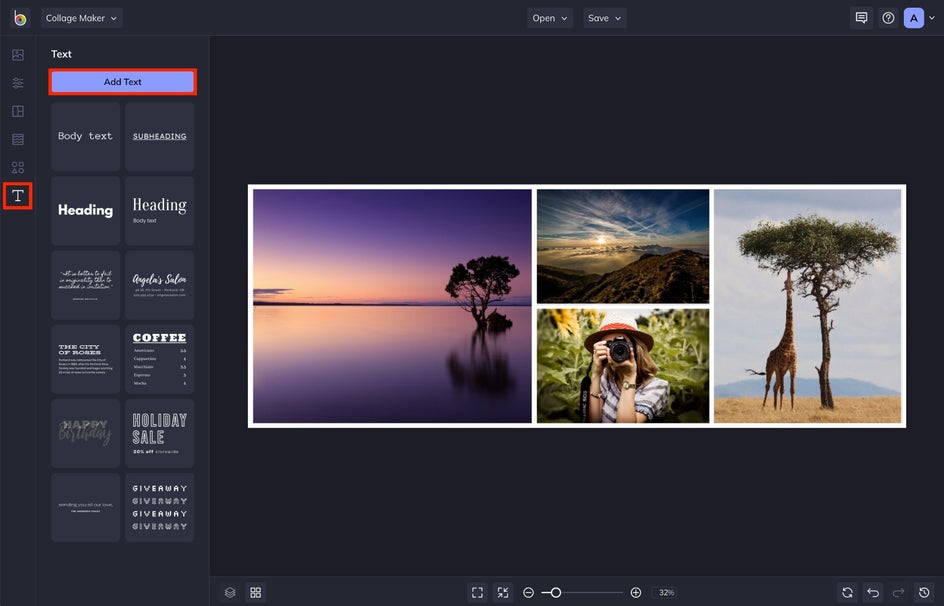Click the Add Text button
The width and height of the screenshot is (944, 606).
(x=122, y=80)
